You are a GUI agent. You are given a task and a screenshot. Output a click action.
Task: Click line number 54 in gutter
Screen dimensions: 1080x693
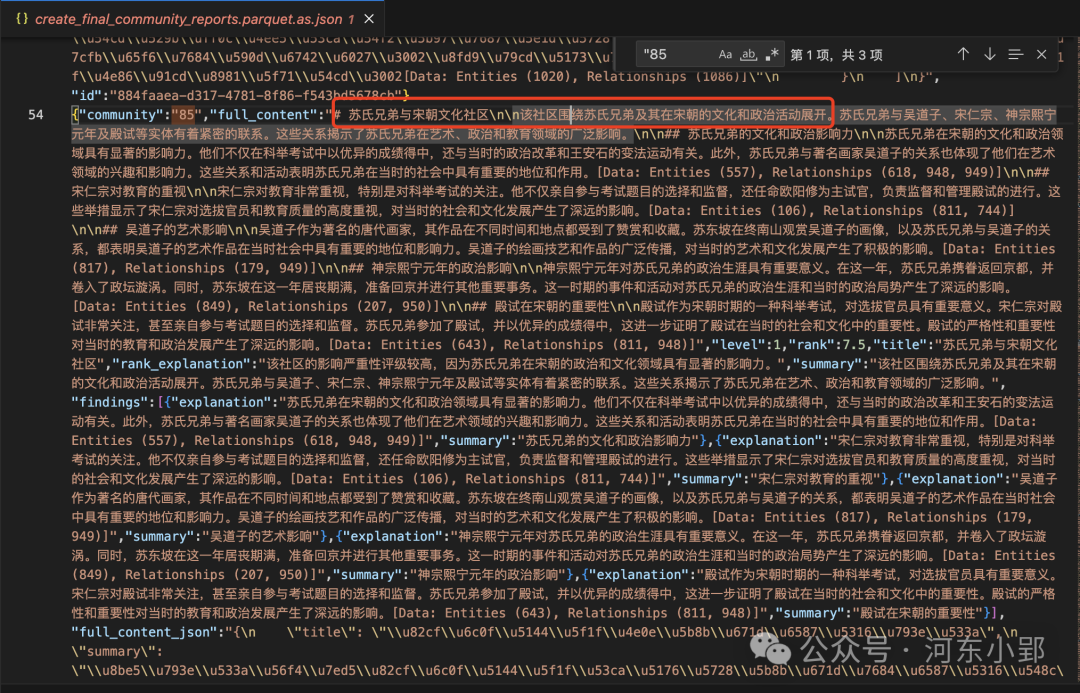[x=36, y=115]
